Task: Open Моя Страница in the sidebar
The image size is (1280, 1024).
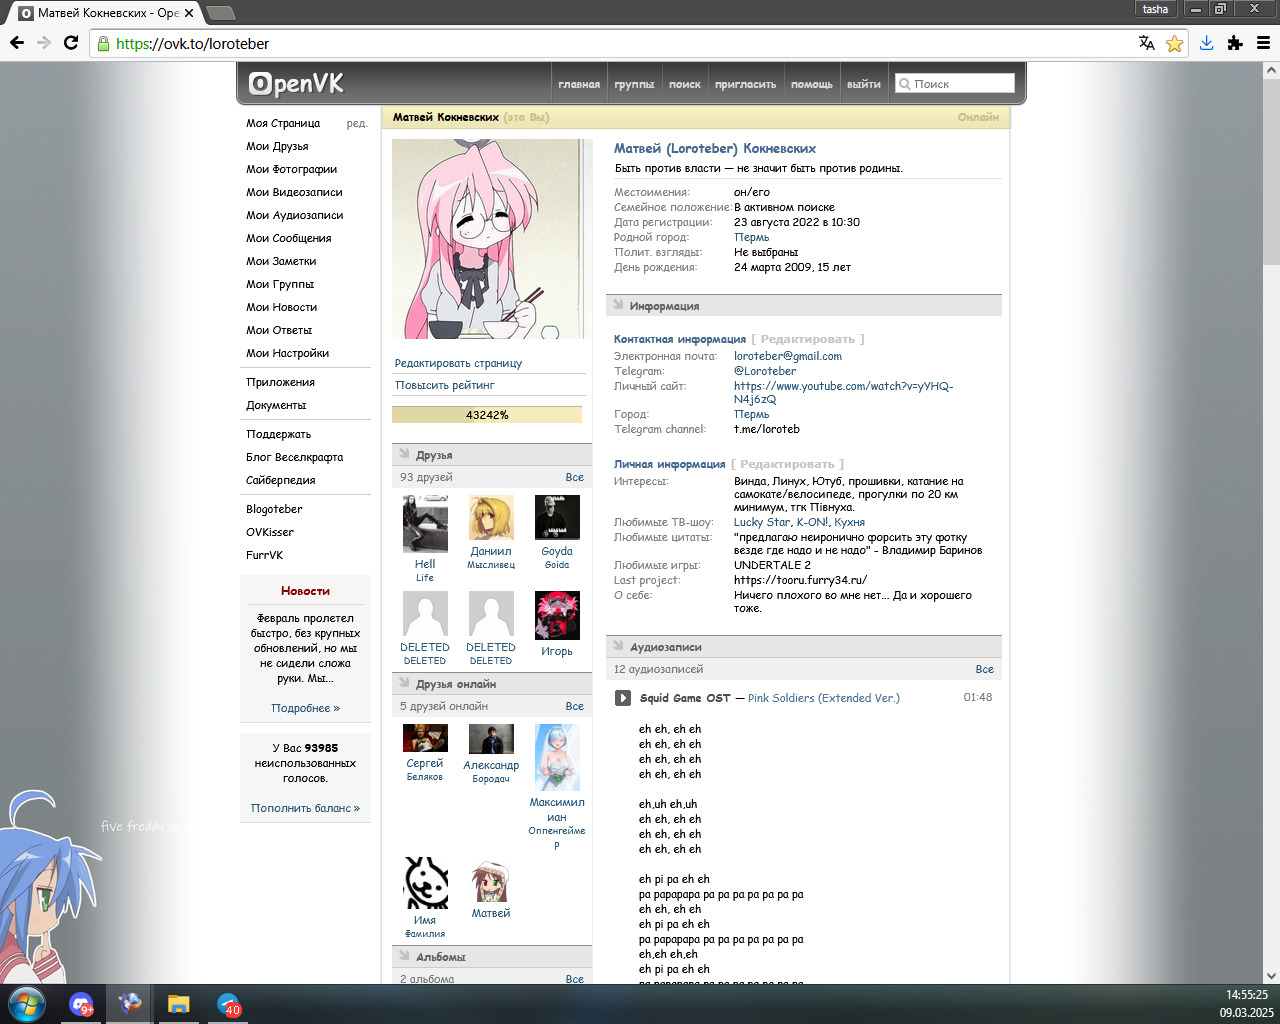Action: (x=283, y=123)
